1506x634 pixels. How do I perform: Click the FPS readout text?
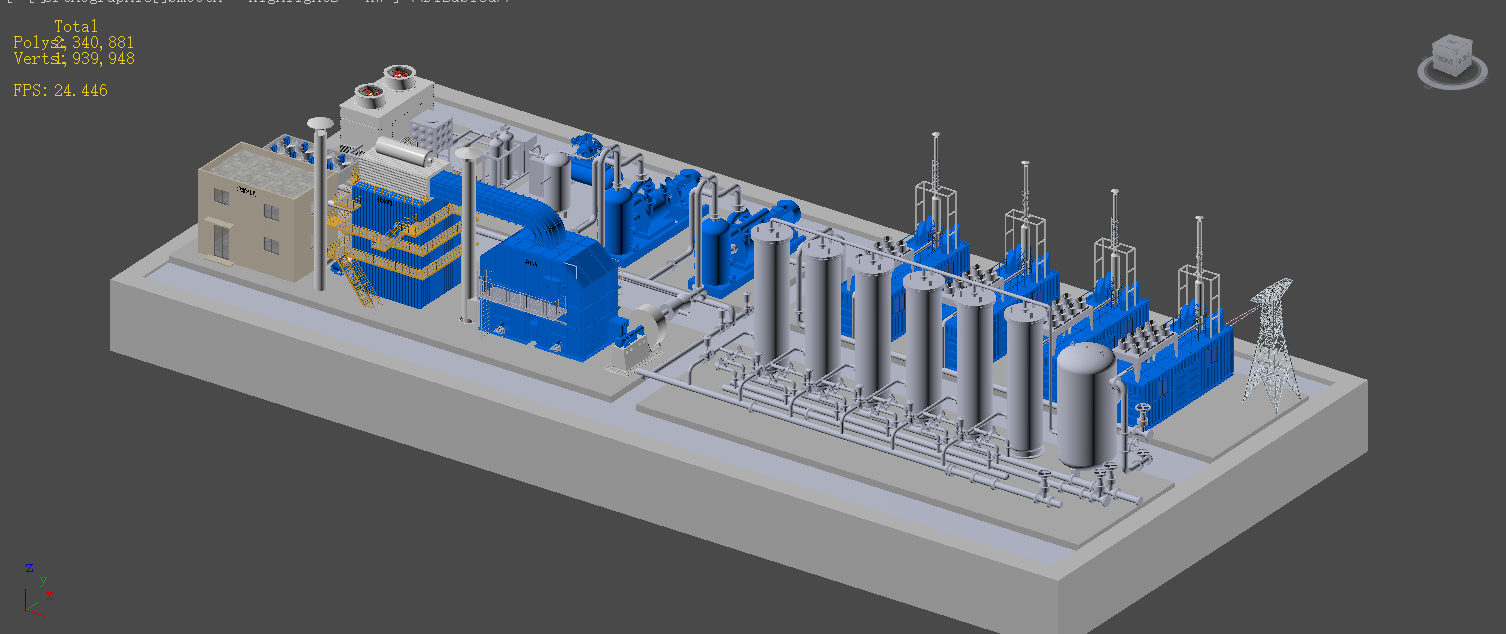click(60, 90)
